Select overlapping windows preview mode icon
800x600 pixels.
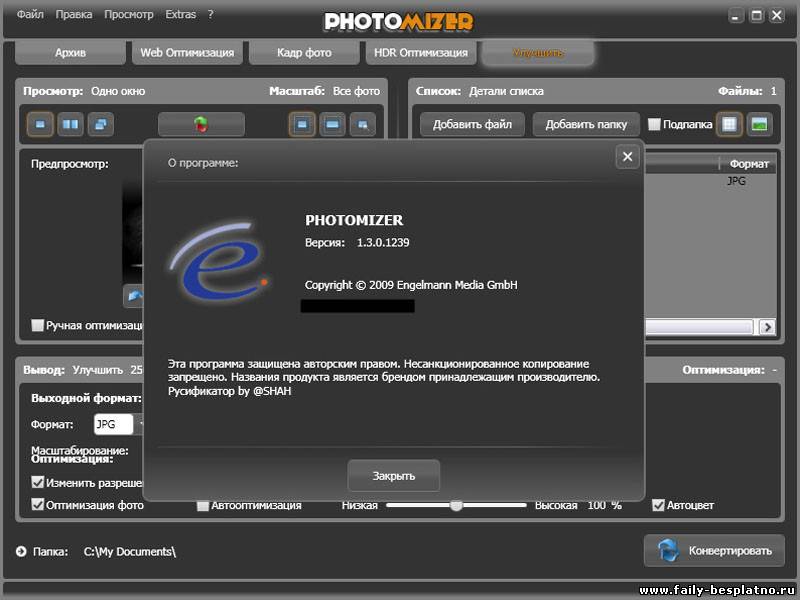[101, 124]
